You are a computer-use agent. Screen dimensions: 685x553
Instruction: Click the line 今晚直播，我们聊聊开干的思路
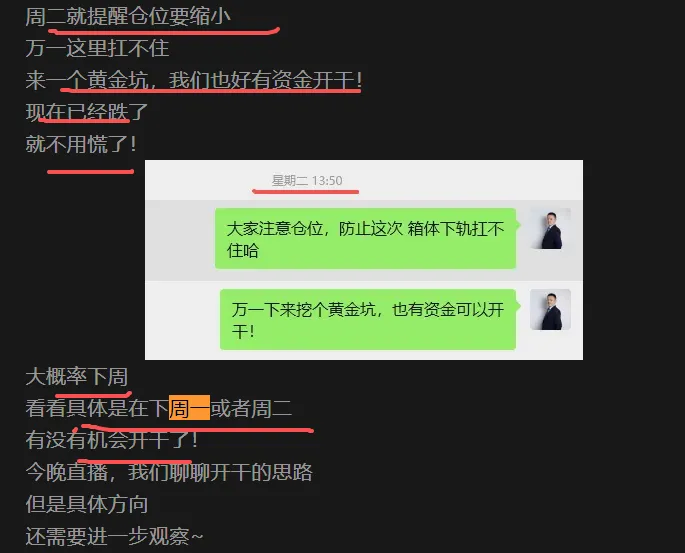[169, 472]
